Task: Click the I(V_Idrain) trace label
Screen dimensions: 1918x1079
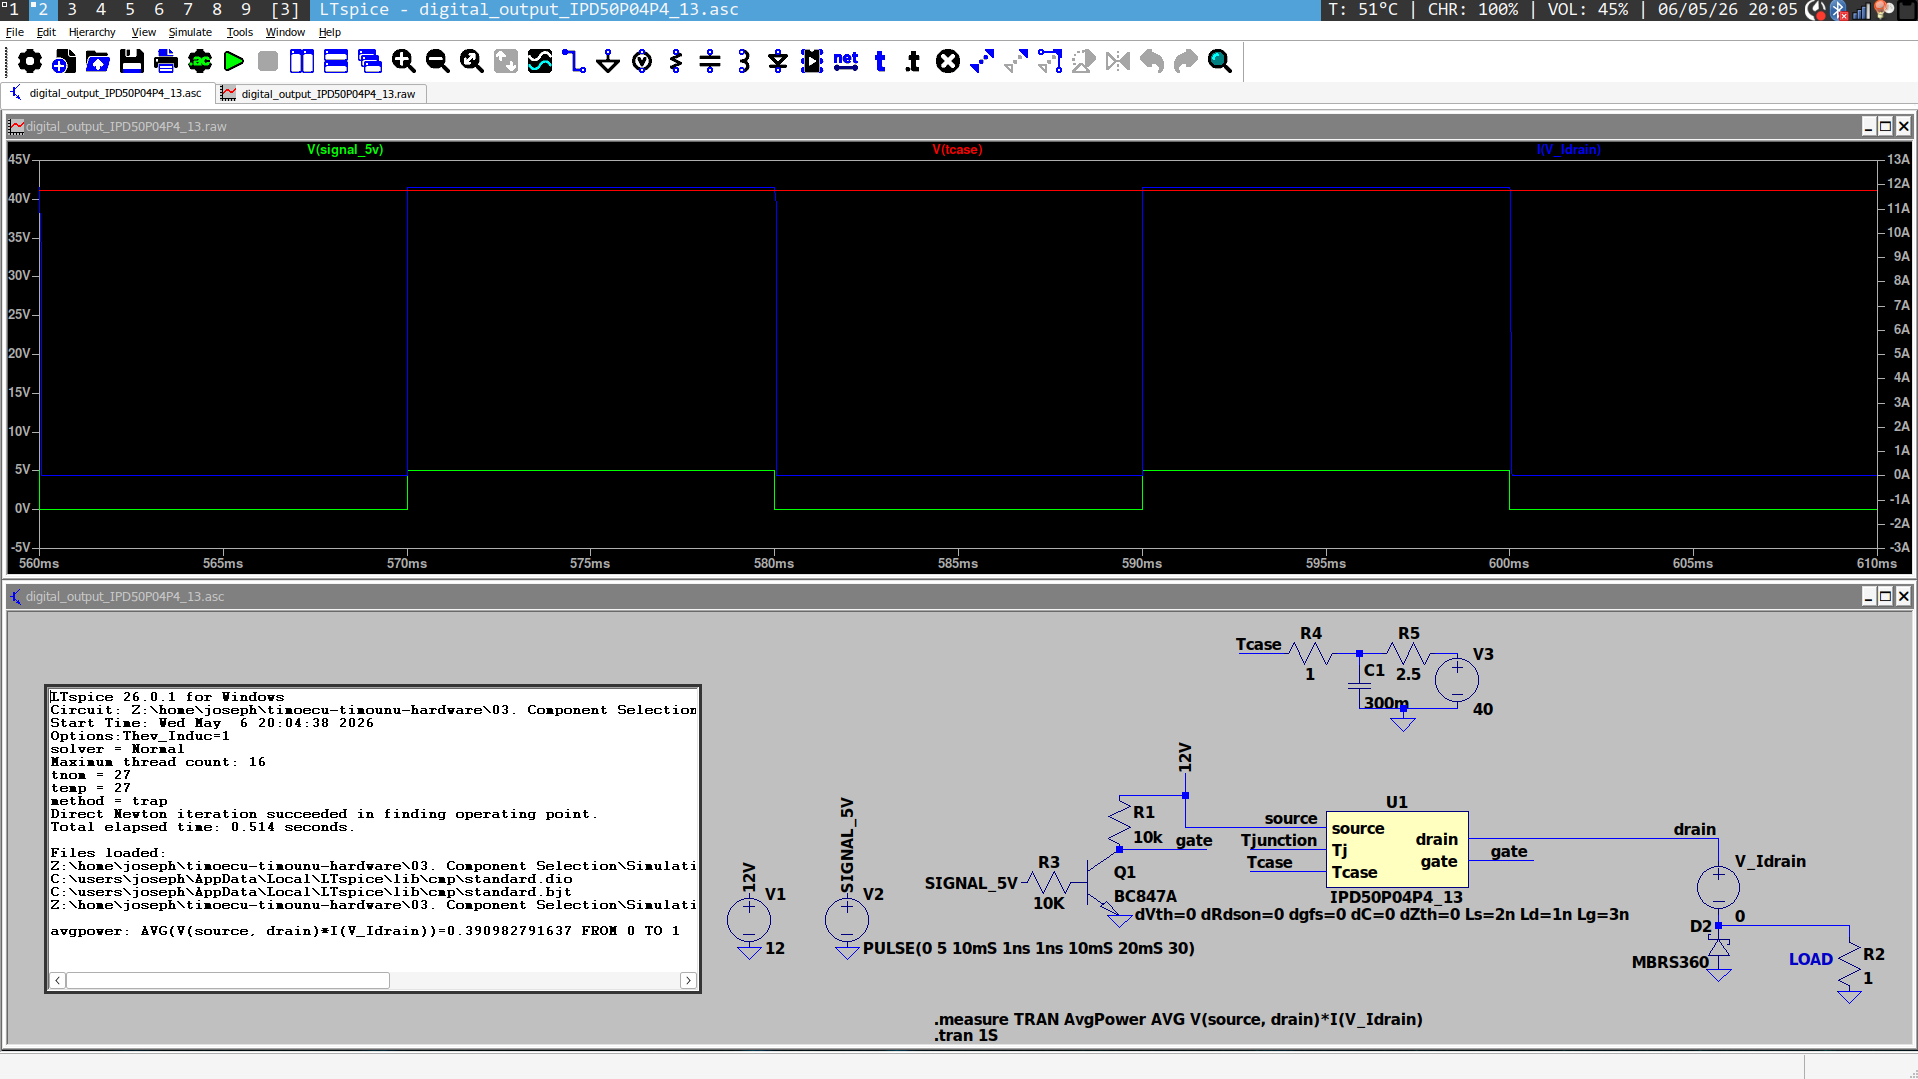Action: pos(1569,150)
